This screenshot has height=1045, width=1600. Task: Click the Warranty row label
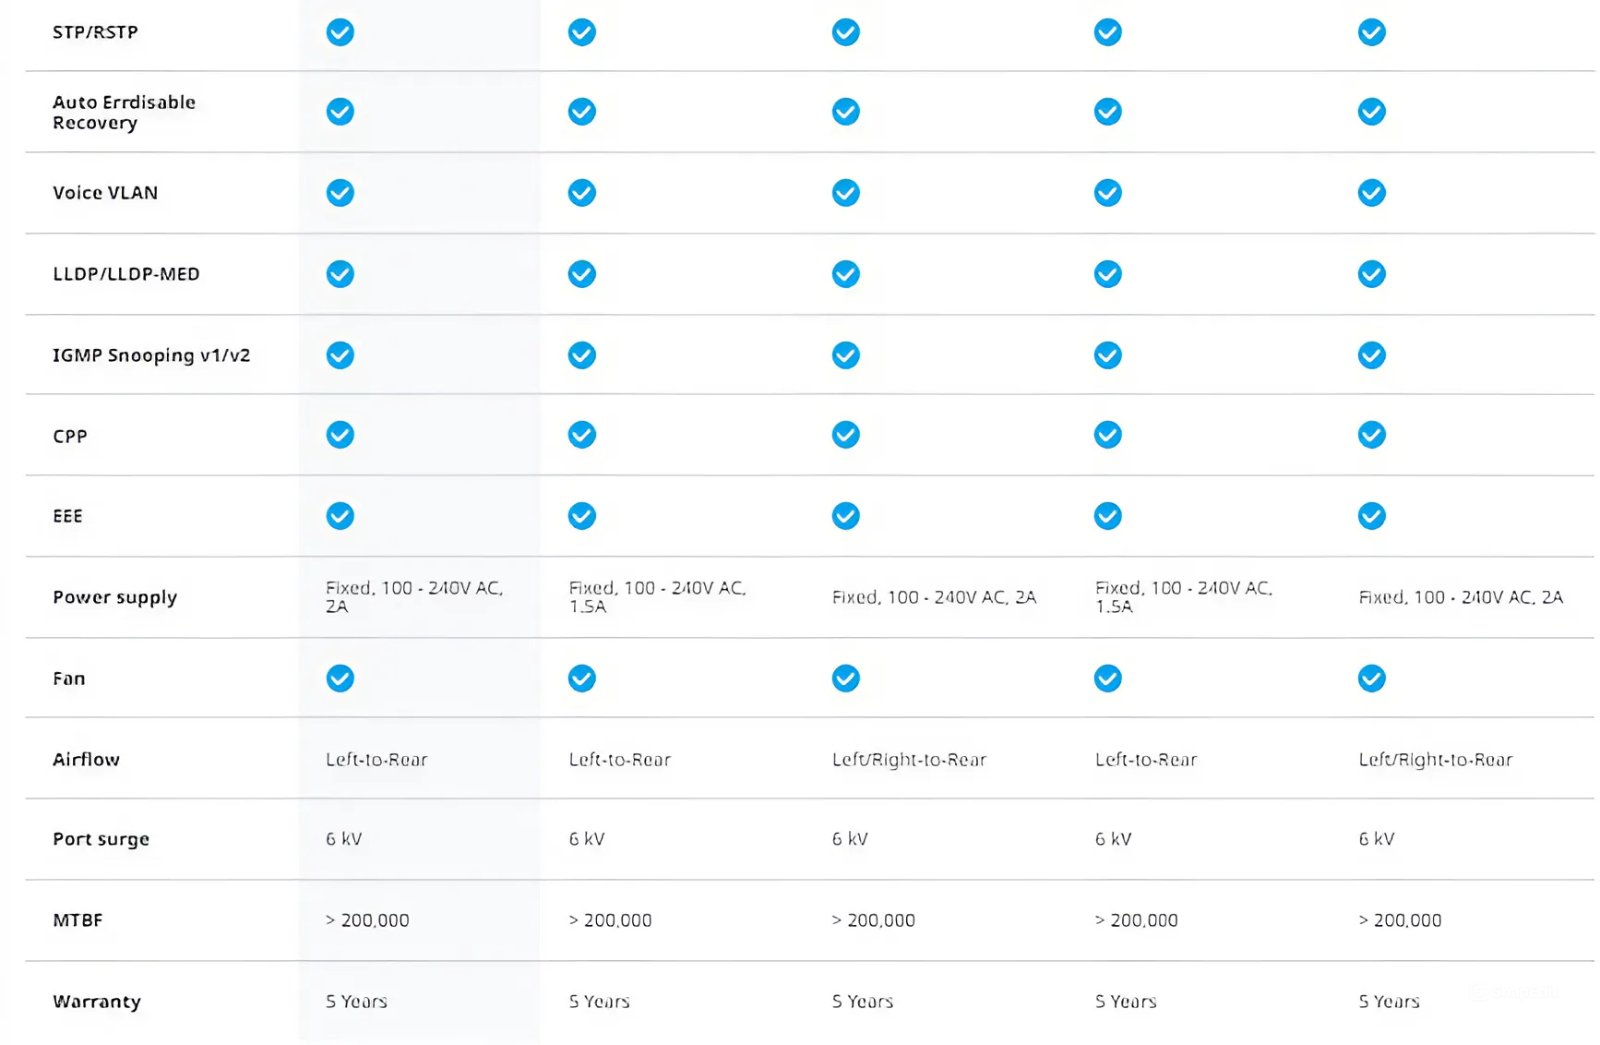[97, 1001]
